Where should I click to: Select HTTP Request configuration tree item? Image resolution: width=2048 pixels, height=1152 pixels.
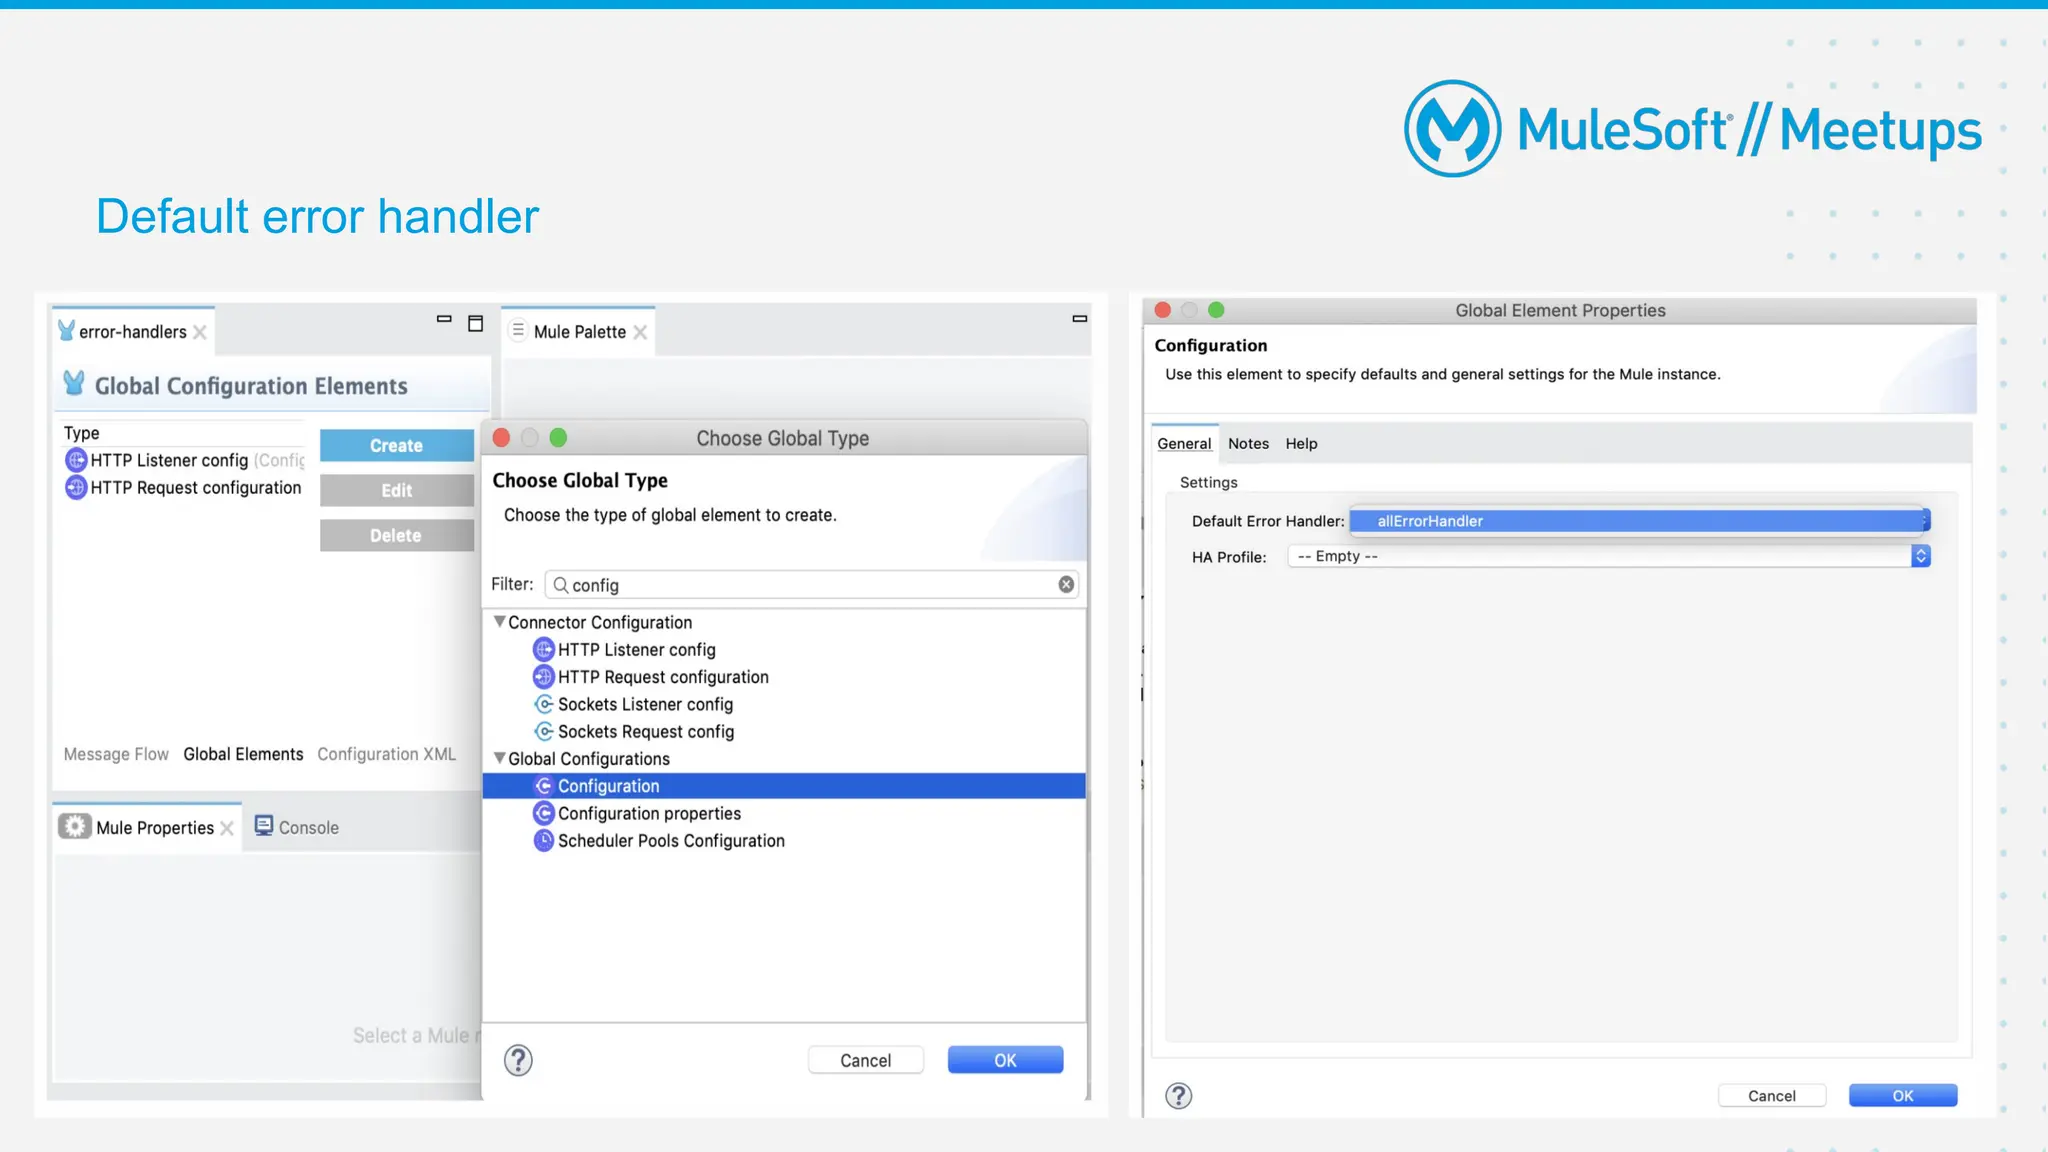tap(663, 677)
